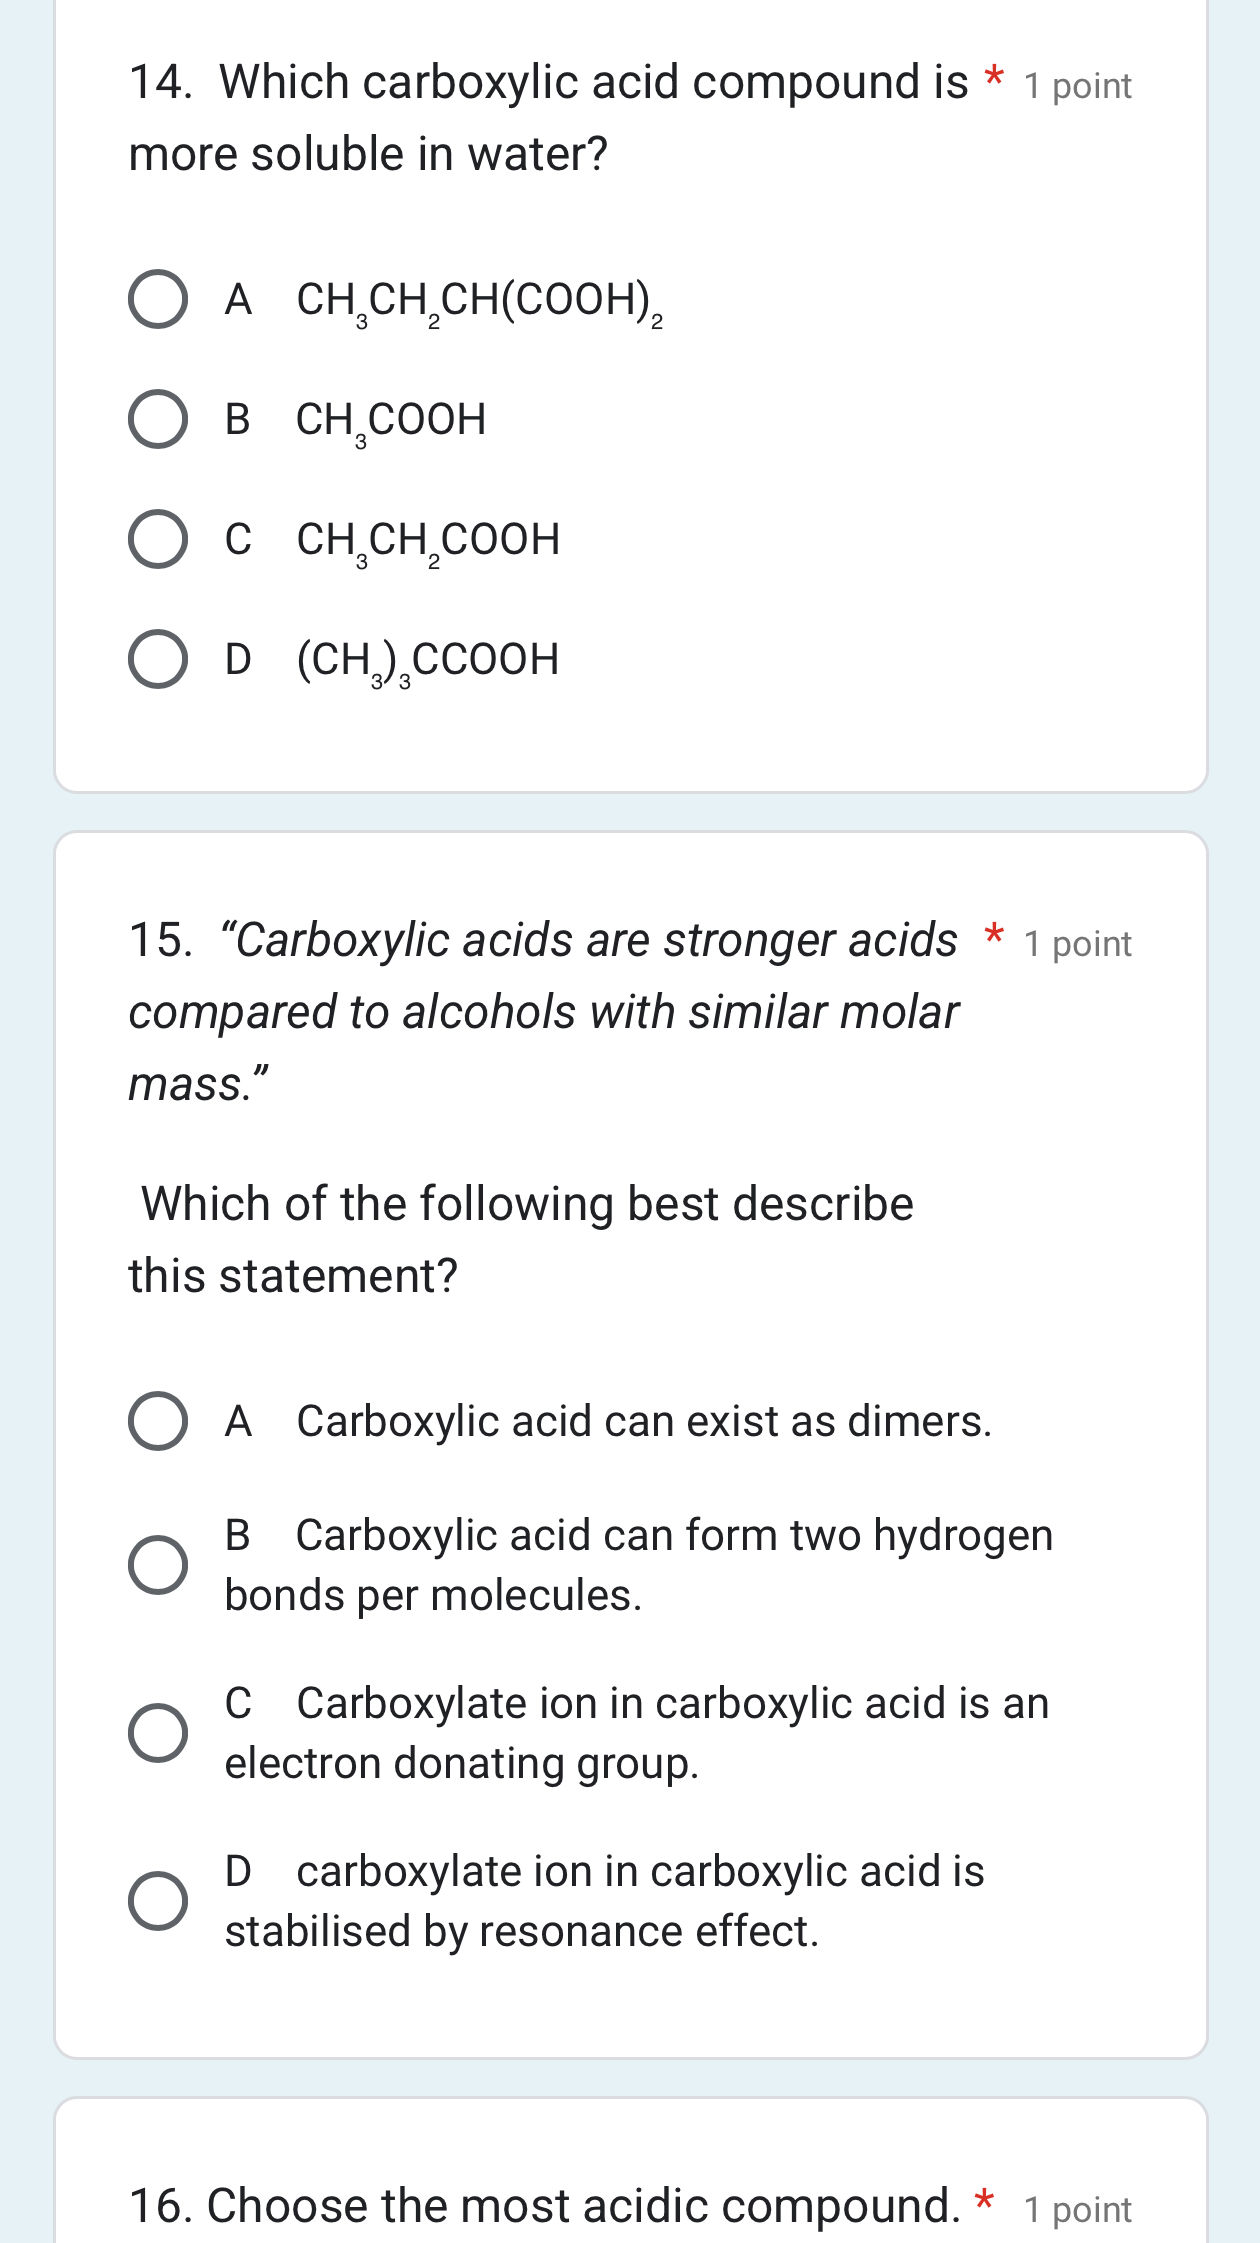Select option C CH3CH2COOH for question 14

pyautogui.click(x=156, y=540)
